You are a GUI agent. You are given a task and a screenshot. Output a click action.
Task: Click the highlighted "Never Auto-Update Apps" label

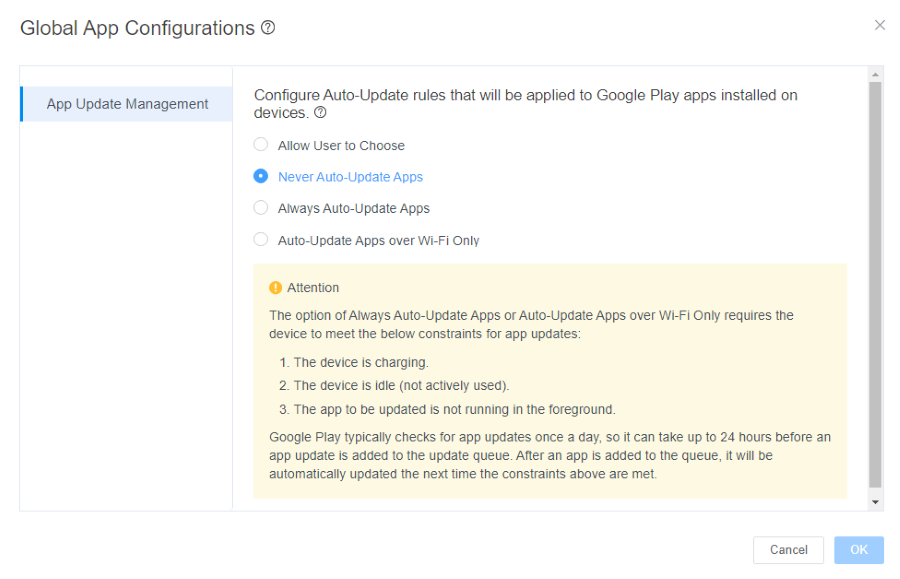(350, 176)
